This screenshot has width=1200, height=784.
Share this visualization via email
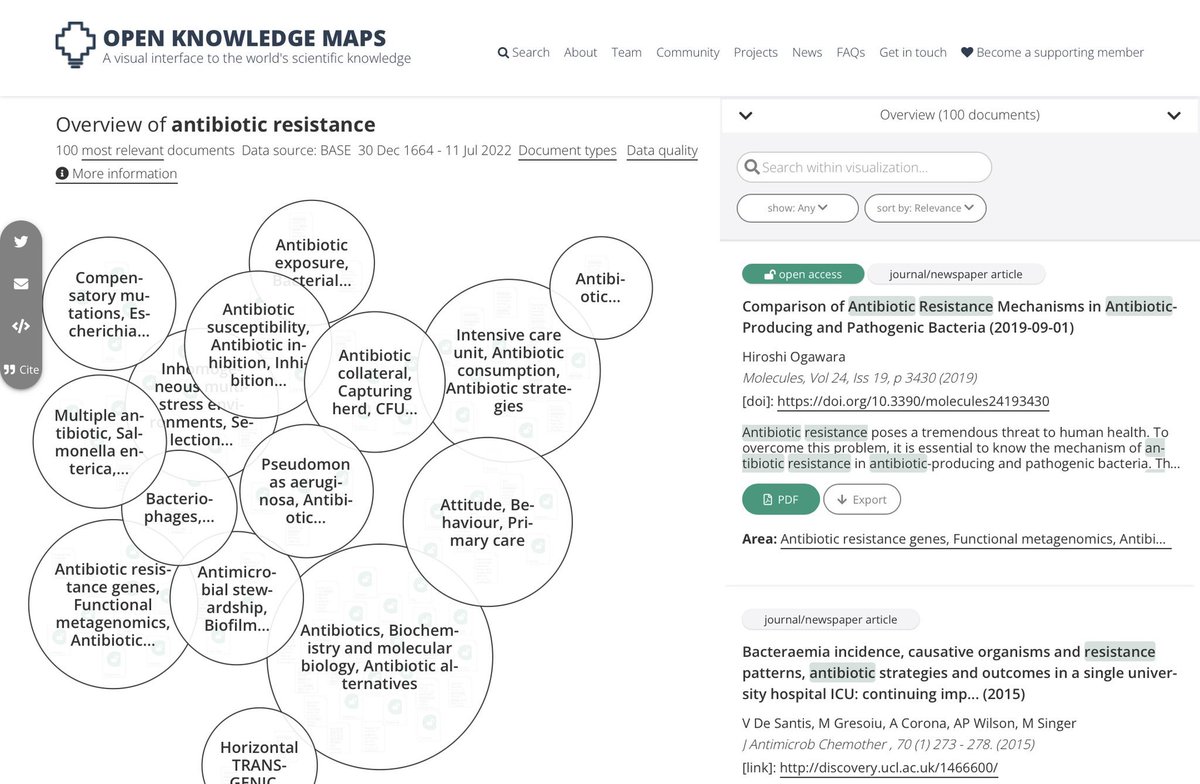21,284
